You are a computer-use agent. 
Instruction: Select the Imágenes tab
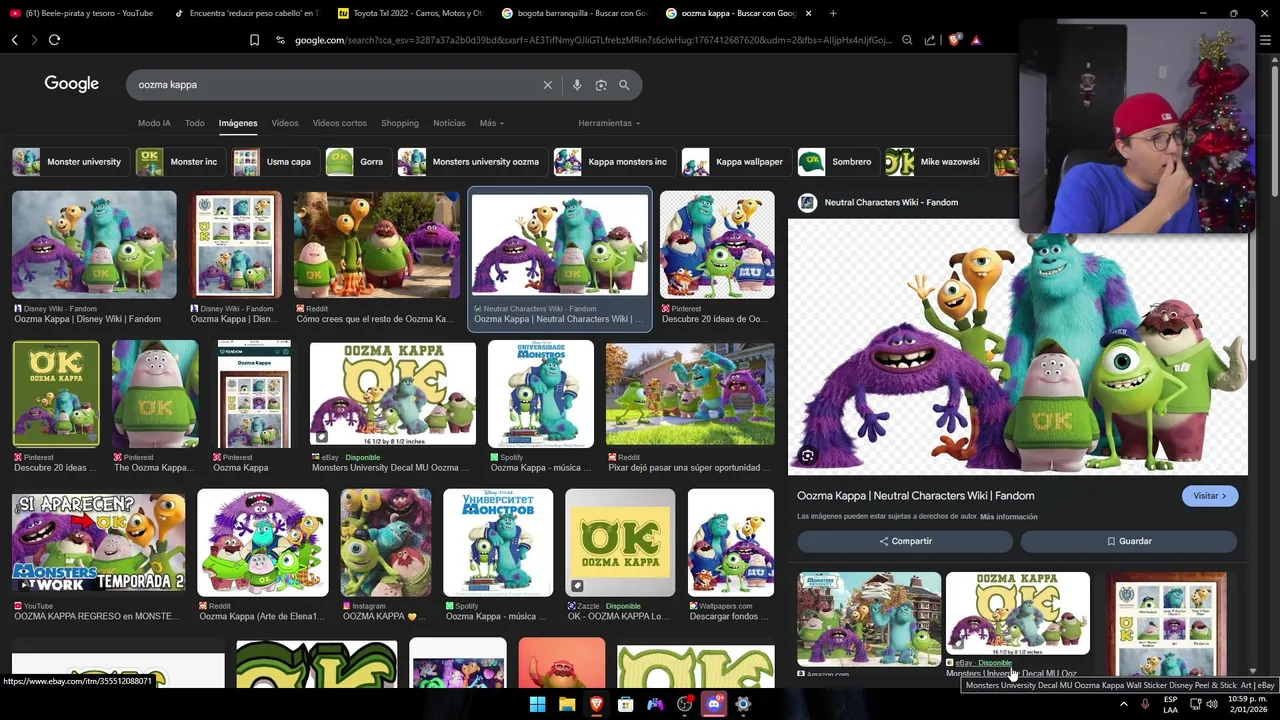click(238, 123)
